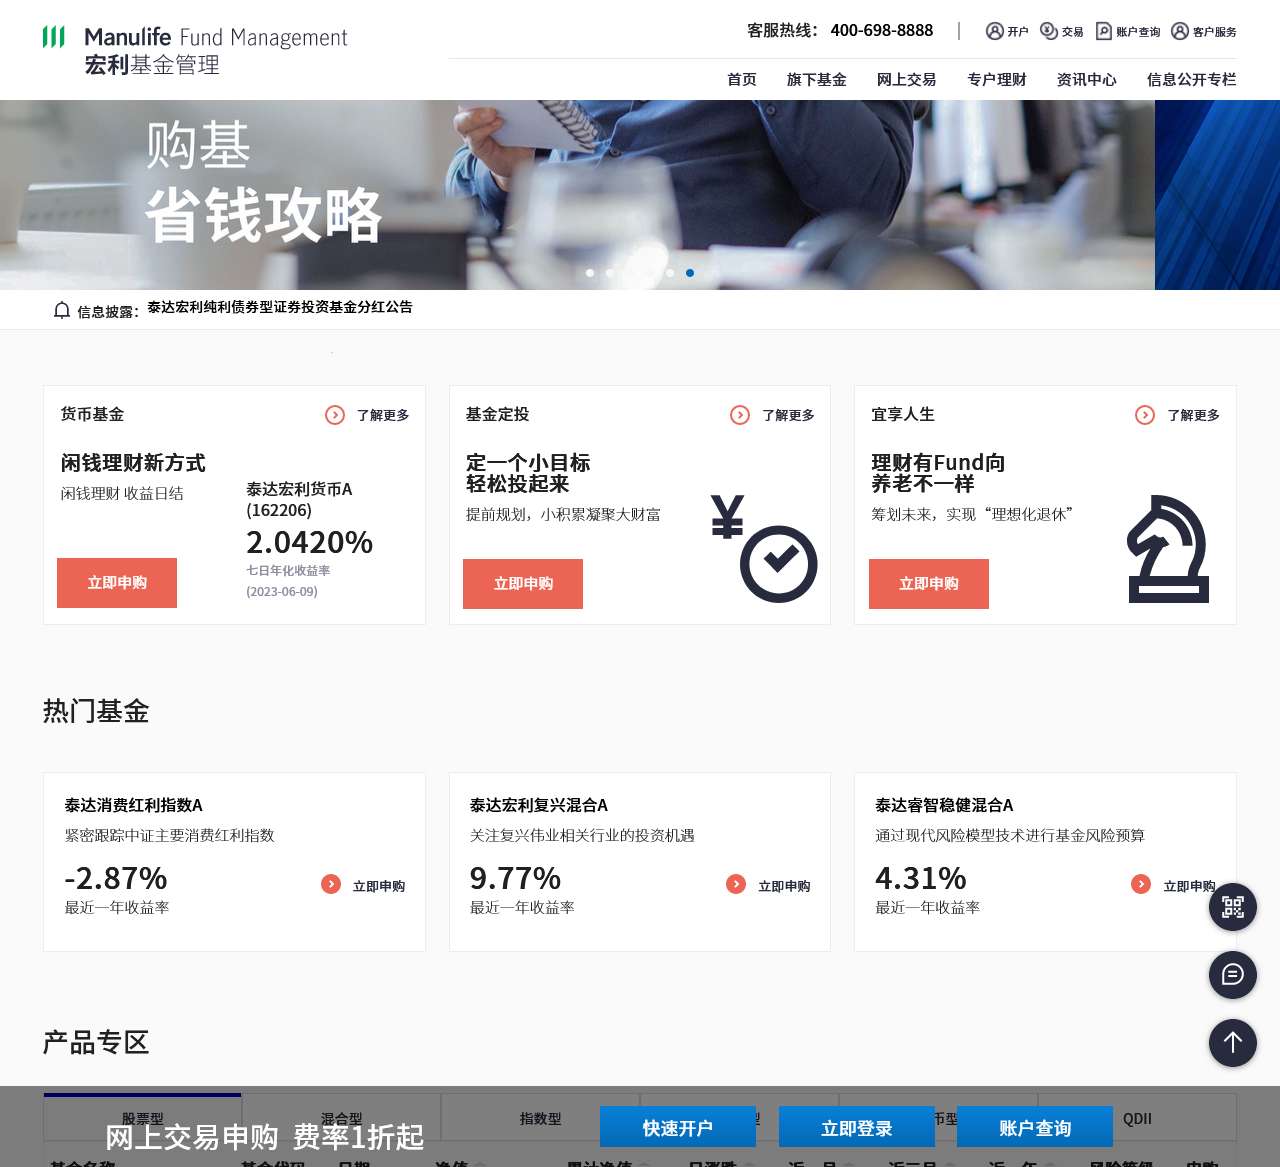Click 泰达睿智稳健混合A 立即申购 arrow icon
The width and height of the screenshot is (1280, 1167).
pos(1141,884)
